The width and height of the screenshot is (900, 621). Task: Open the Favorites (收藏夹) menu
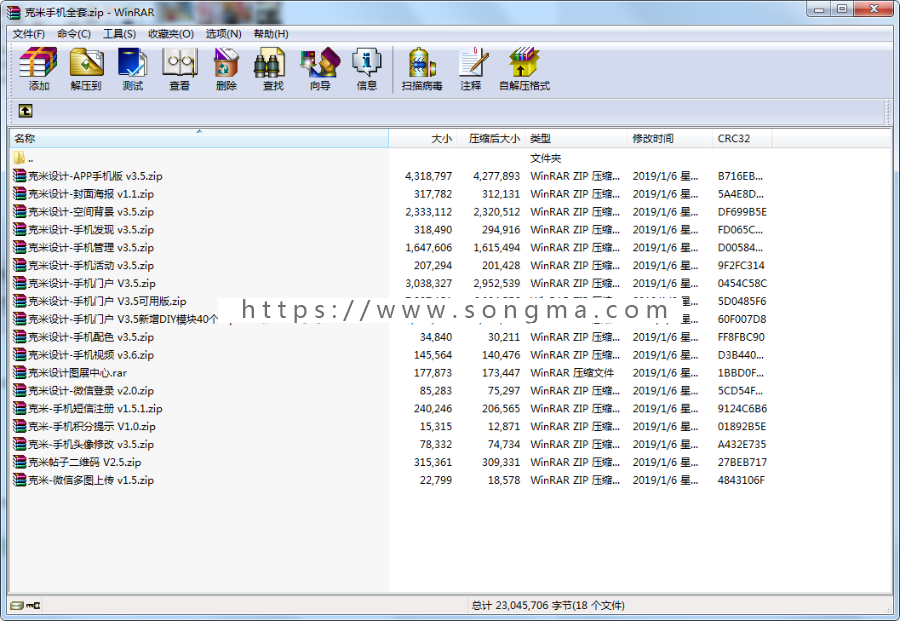point(171,34)
